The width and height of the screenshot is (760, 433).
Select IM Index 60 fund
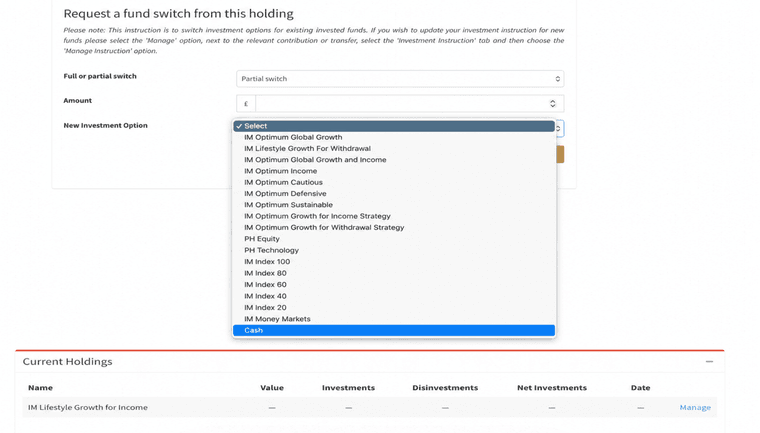click(265, 284)
